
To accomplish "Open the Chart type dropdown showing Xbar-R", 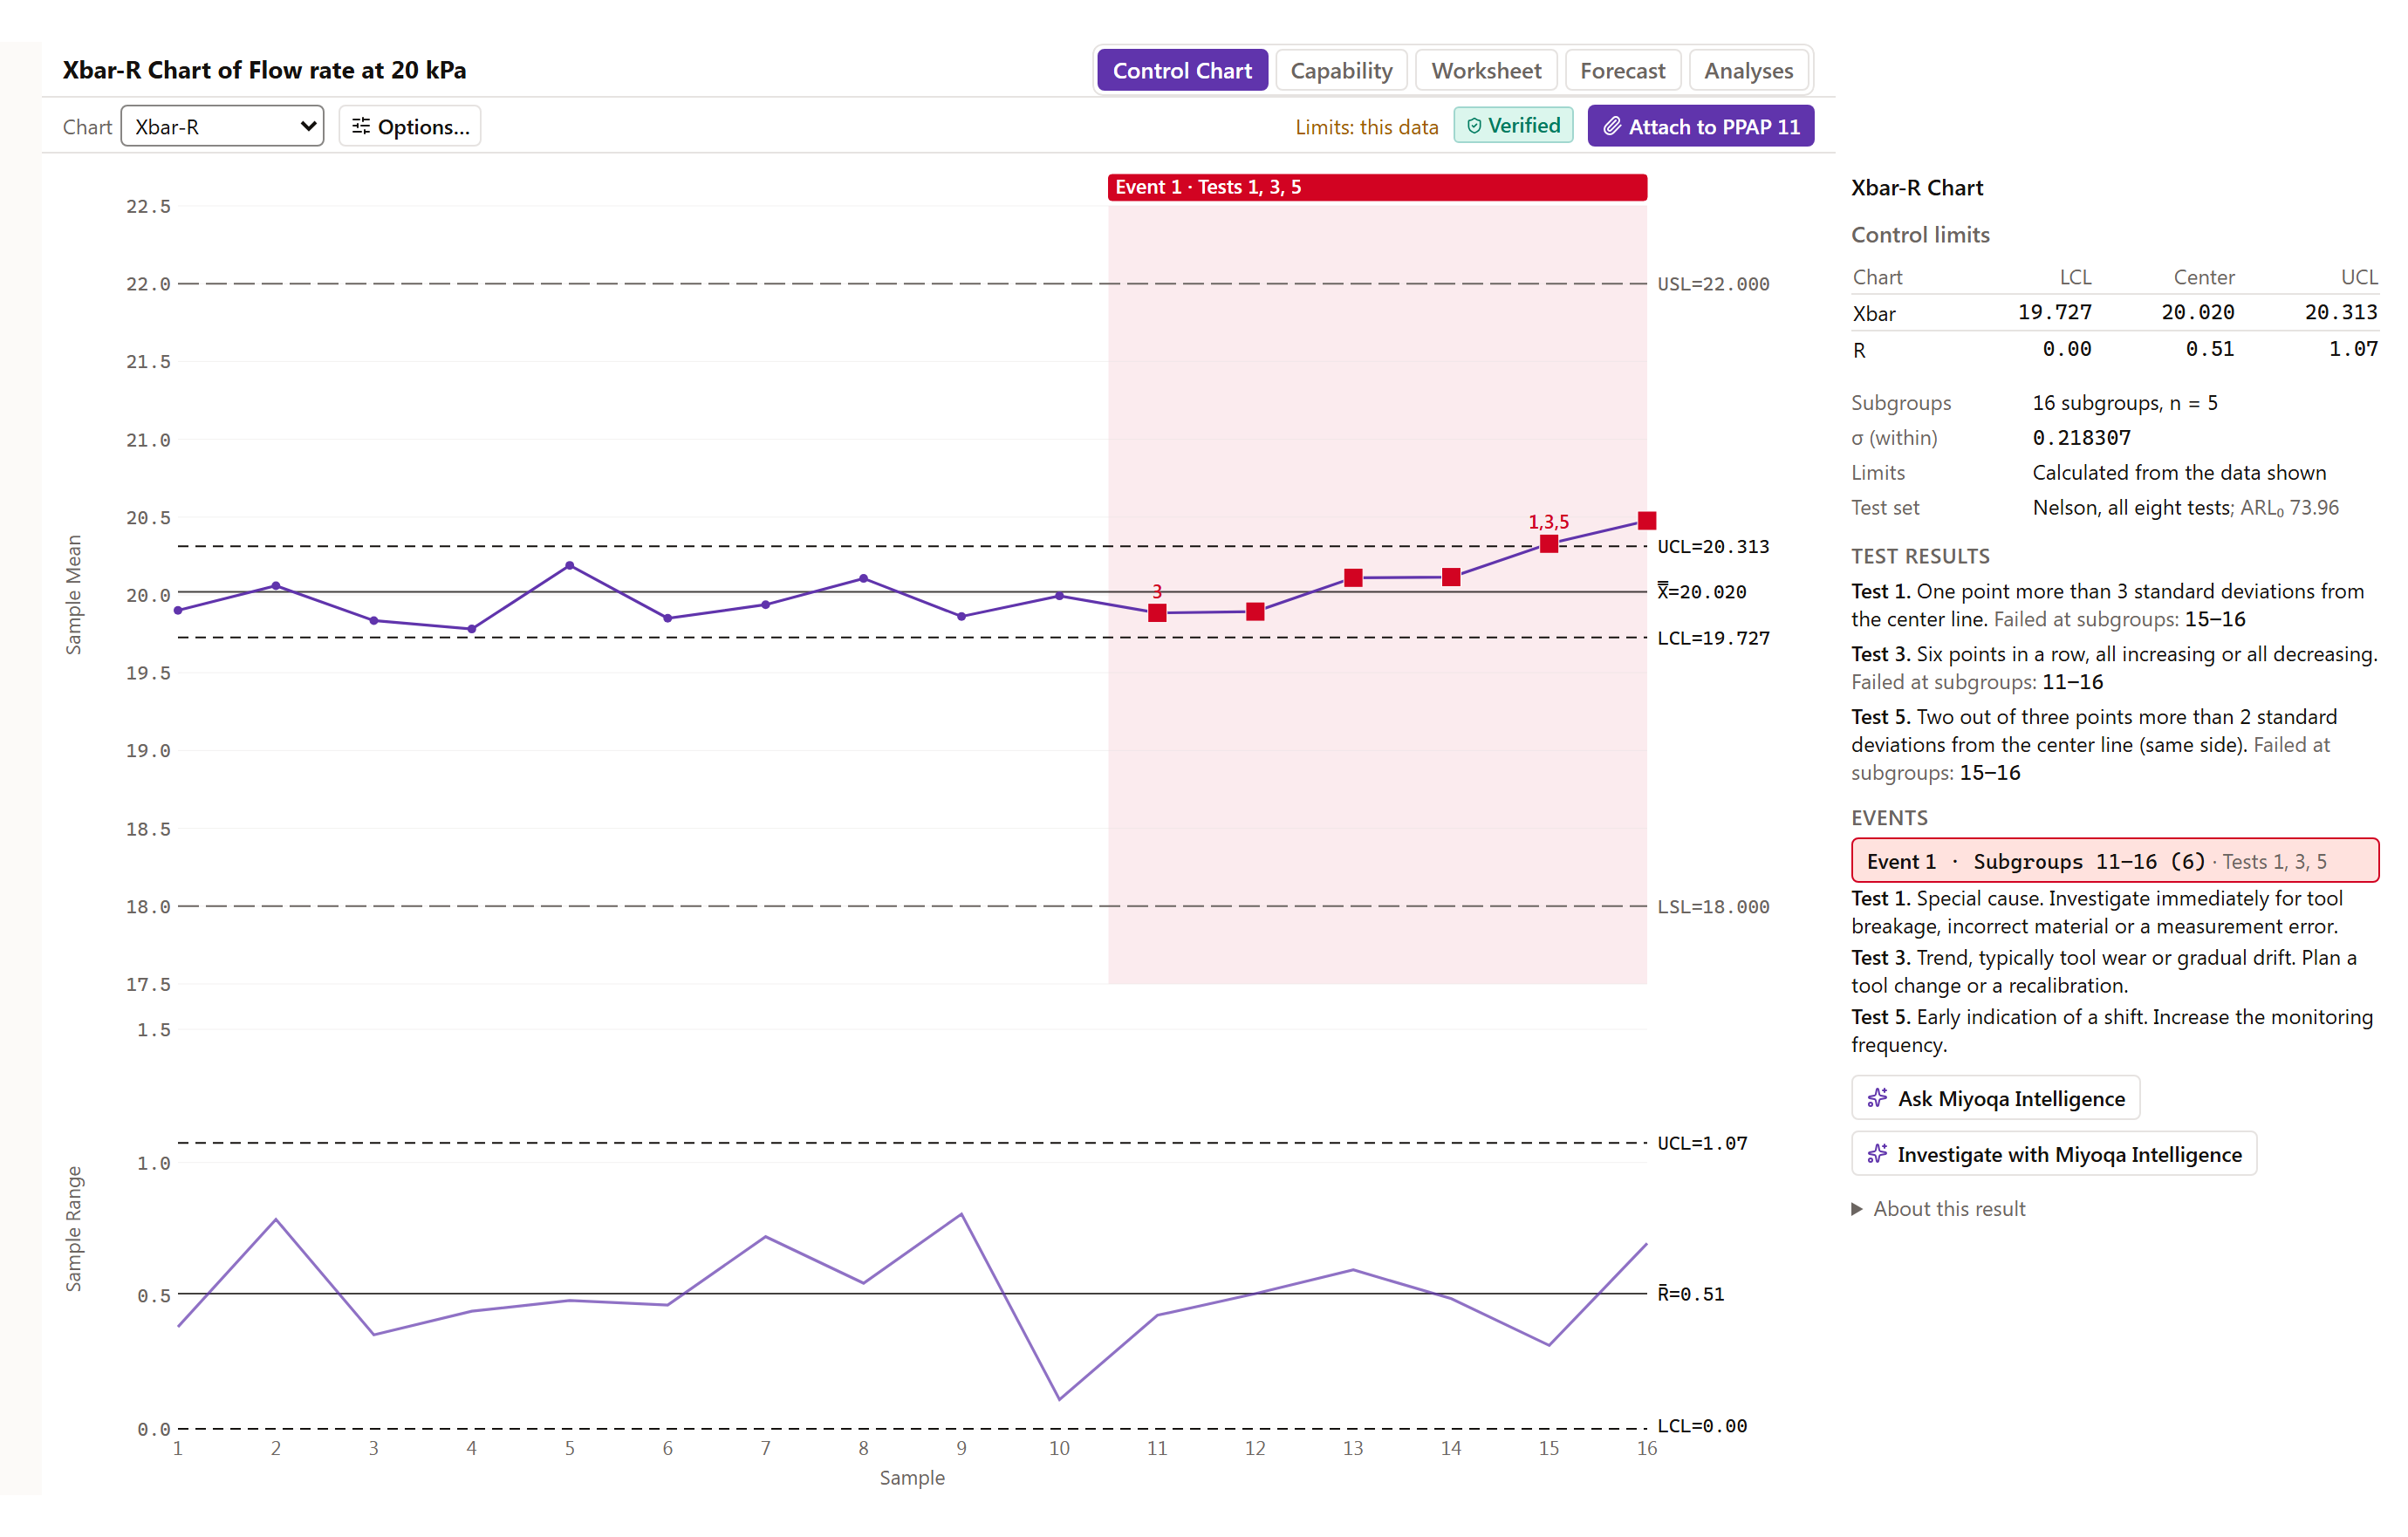I will 222,126.
